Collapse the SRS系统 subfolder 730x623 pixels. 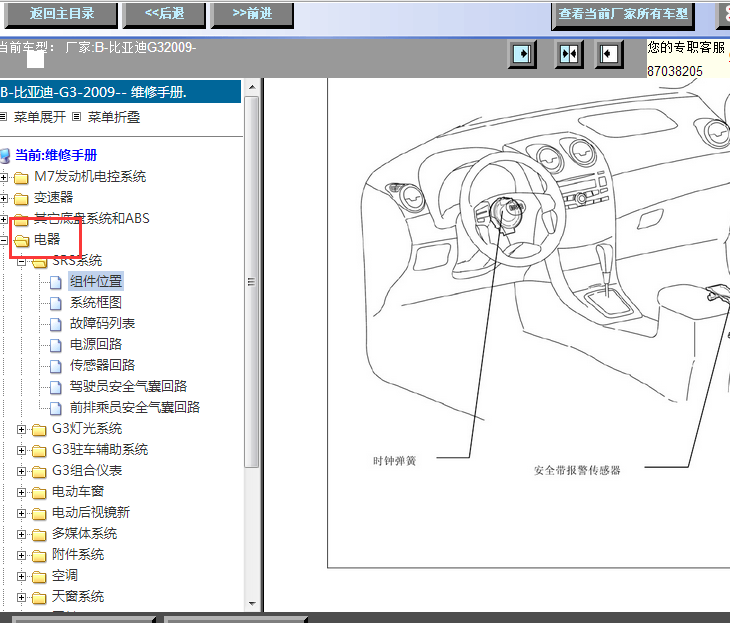coord(21,262)
